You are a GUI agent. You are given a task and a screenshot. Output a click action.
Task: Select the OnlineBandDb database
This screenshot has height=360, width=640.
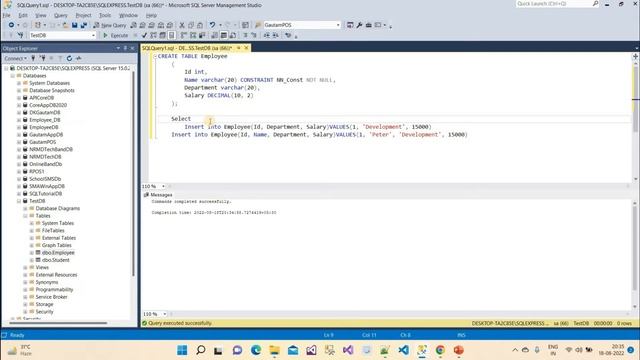(x=45, y=164)
